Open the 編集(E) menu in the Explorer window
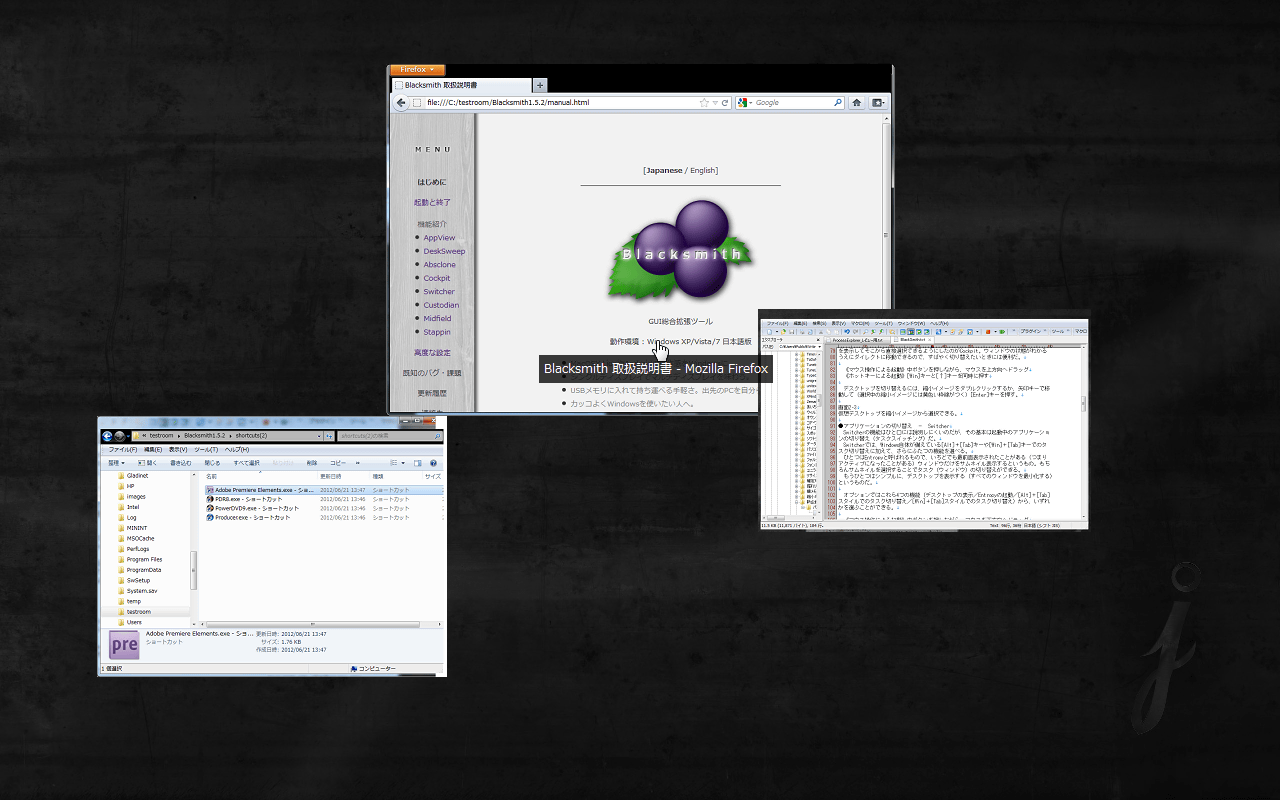1280x800 pixels. (x=152, y=450)
